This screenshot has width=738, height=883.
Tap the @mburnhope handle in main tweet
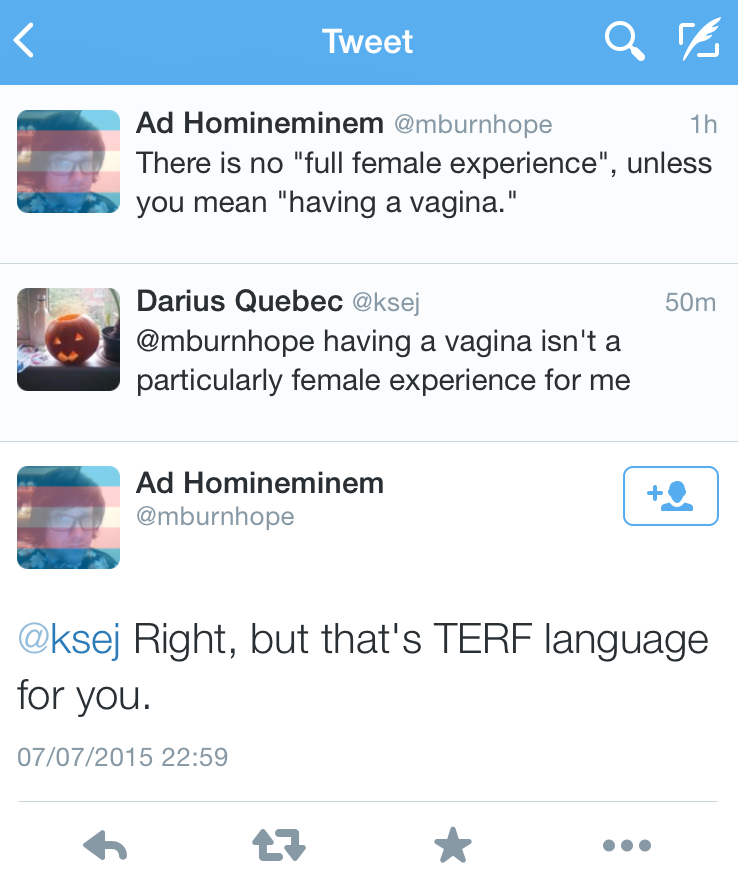click(x=215, y=517)
